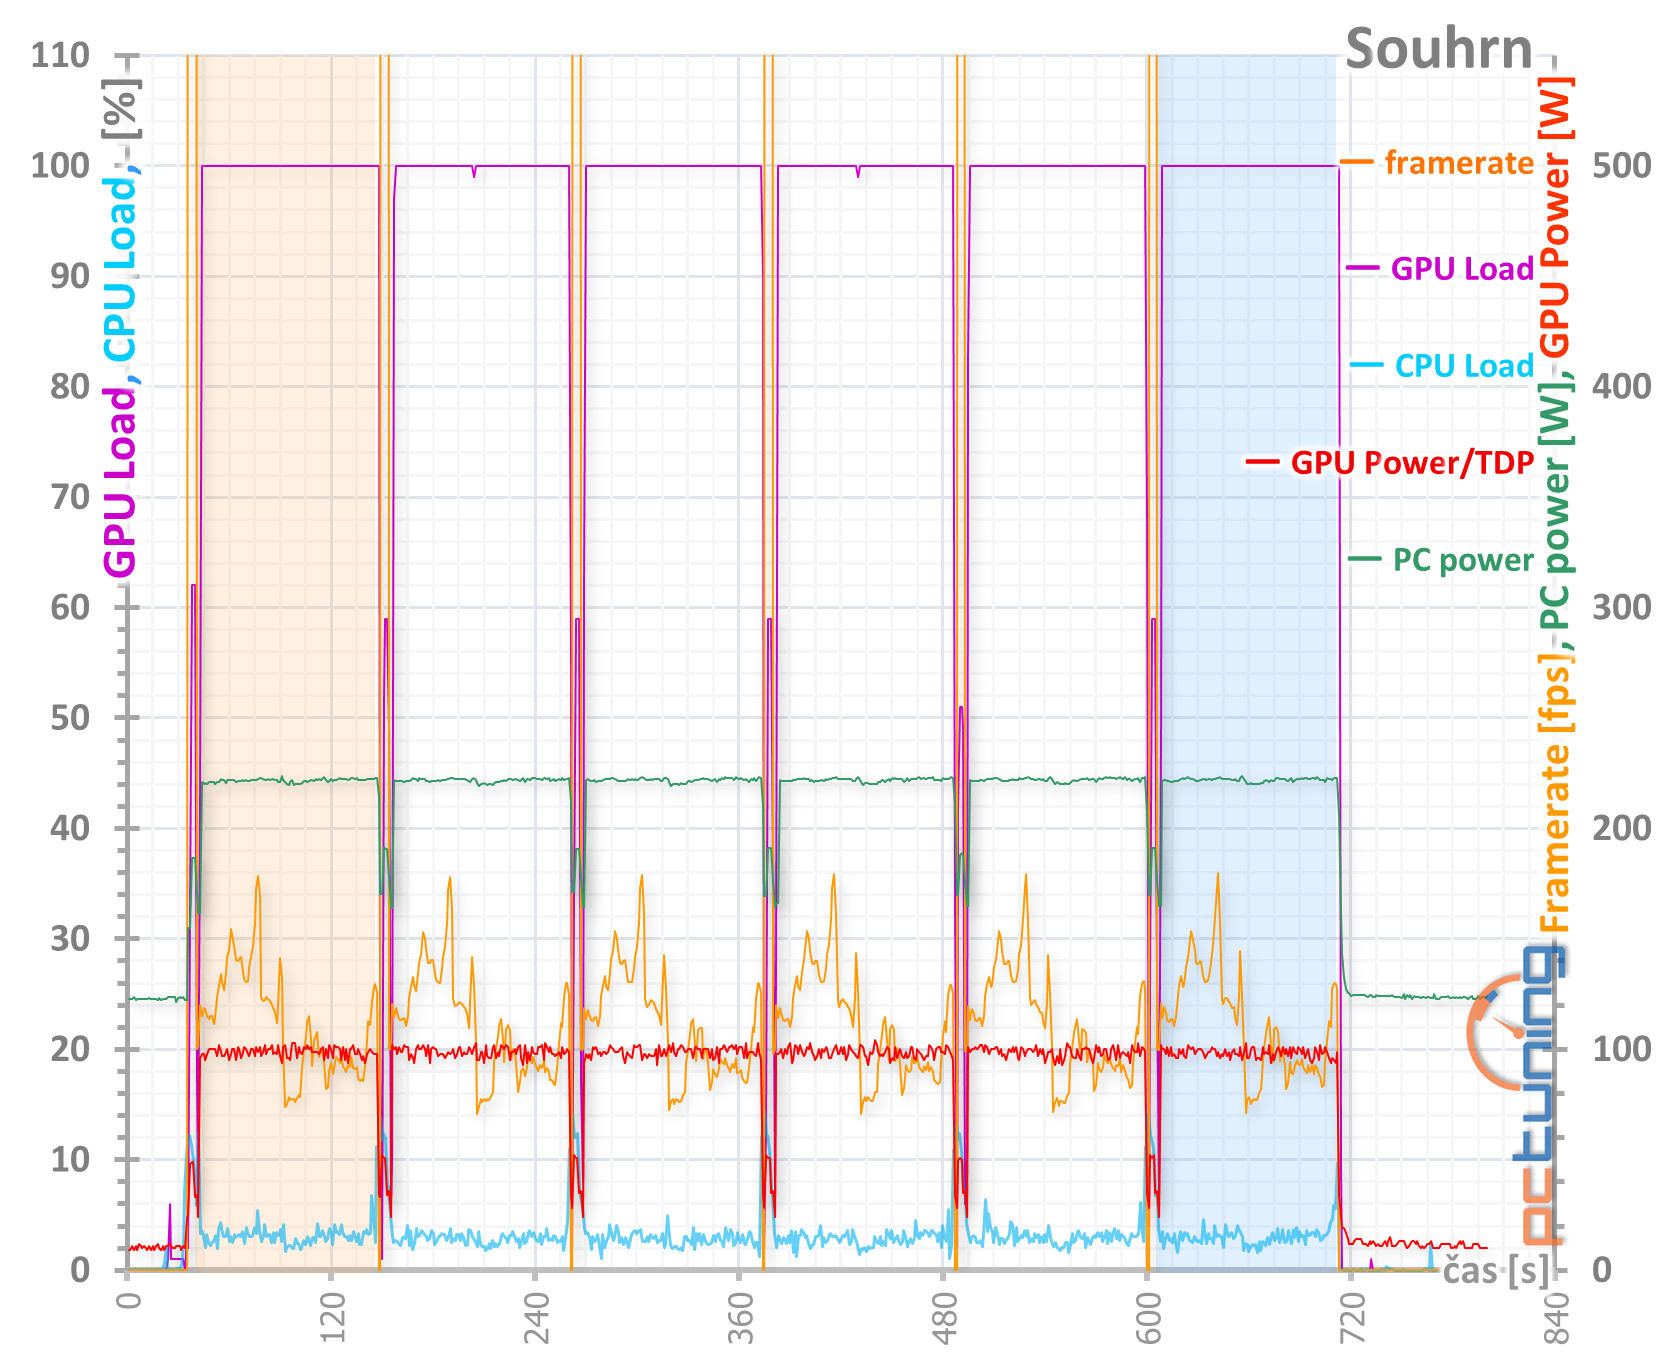Click the time axis label 600

(1148, 1318)
